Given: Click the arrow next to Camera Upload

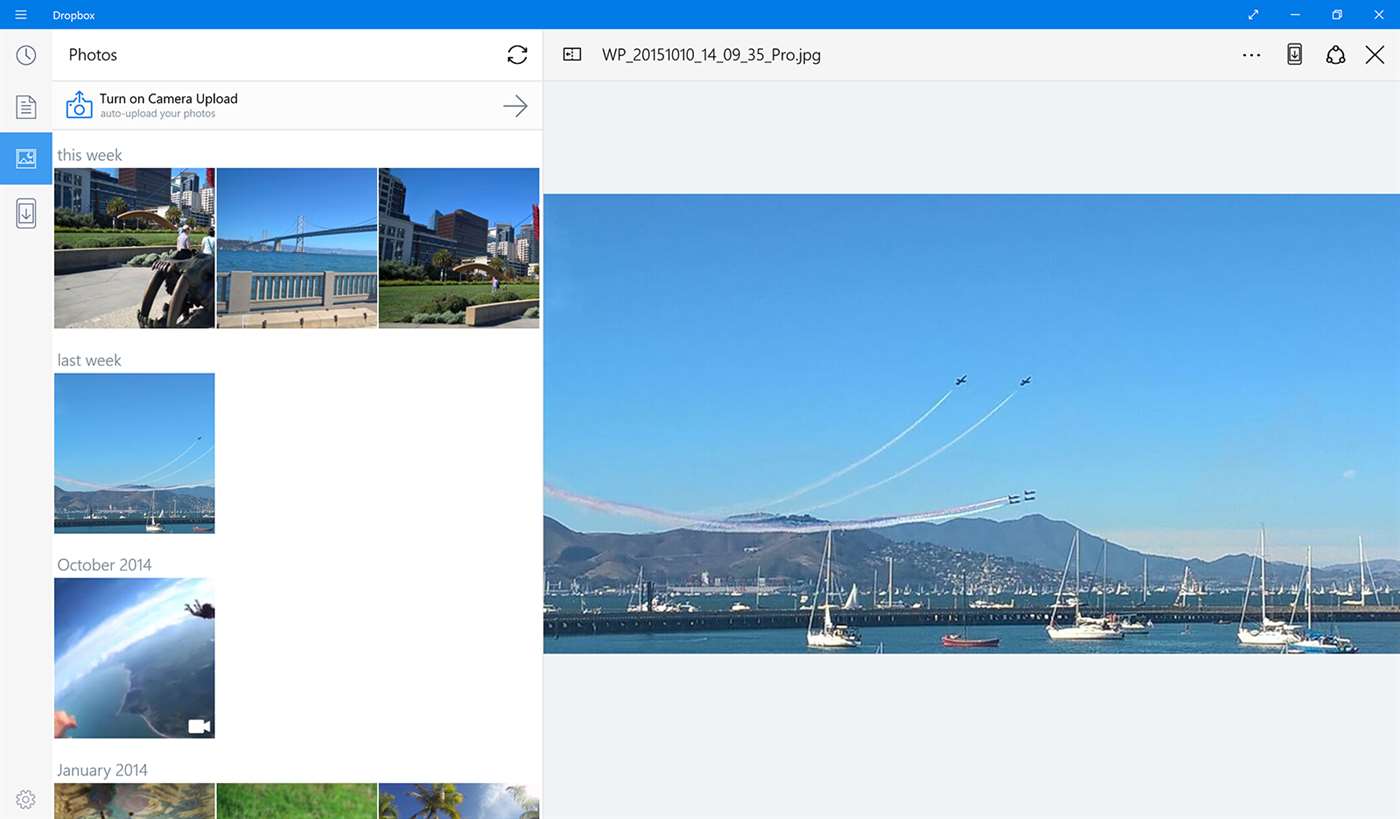Looking at the screenshot, I should [x=515, y=105].
